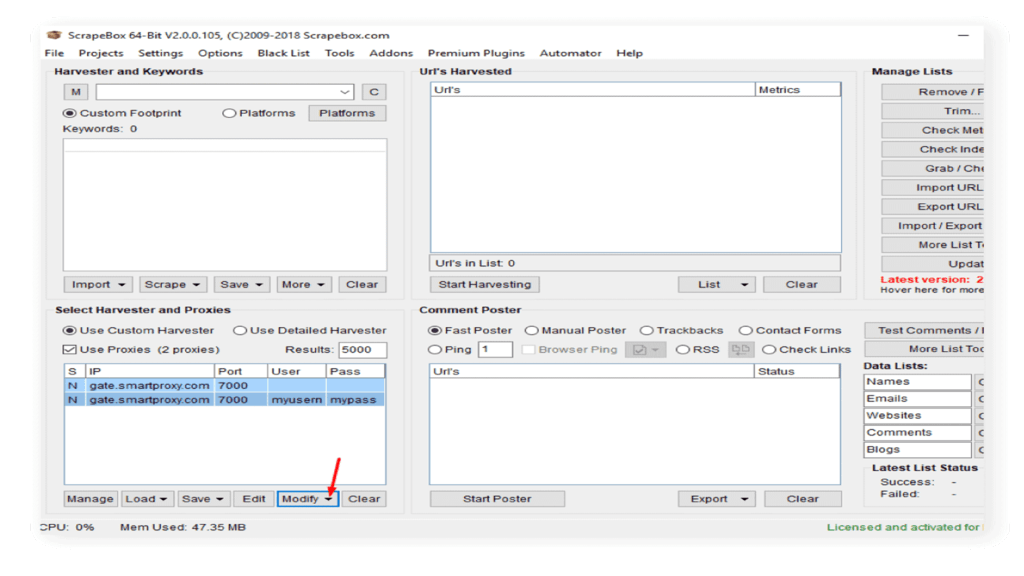The height and width of the screenshot is (576, 1024).
Task: Open the List dropdown under harvested URLs
Action: point(716,285)
